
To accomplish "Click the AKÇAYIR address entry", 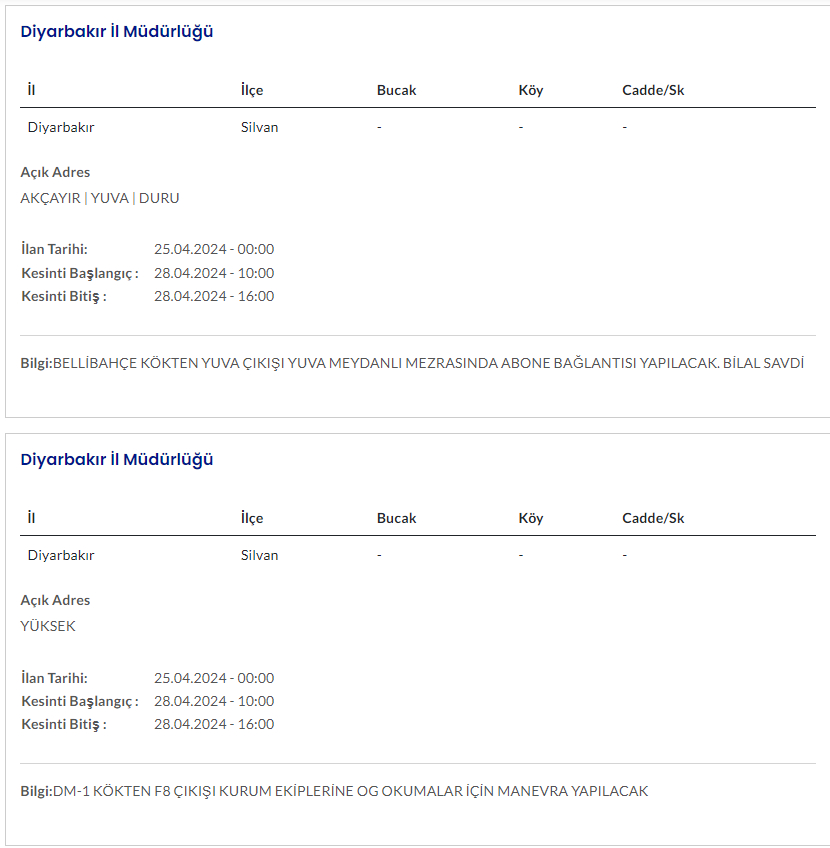I will [50, 198].
